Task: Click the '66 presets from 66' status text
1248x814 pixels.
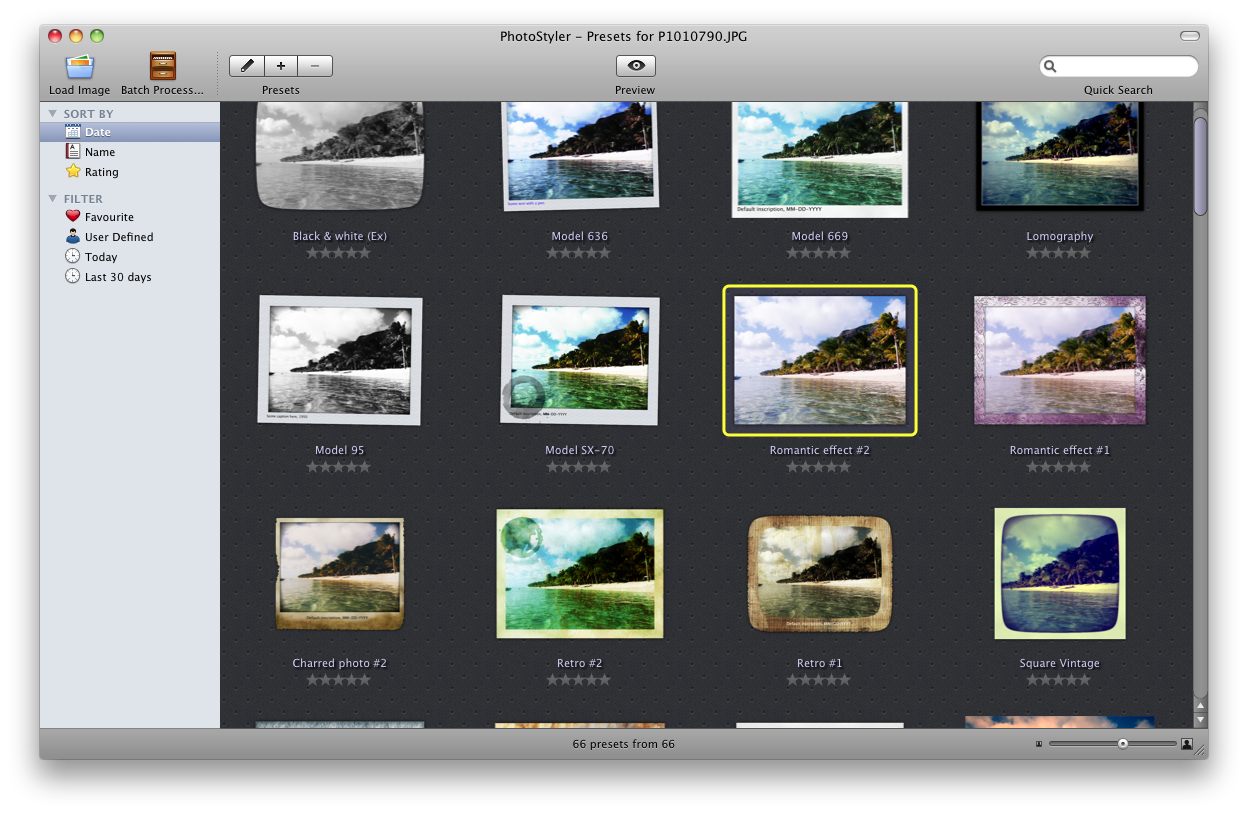Action: (x=623, y=744)
